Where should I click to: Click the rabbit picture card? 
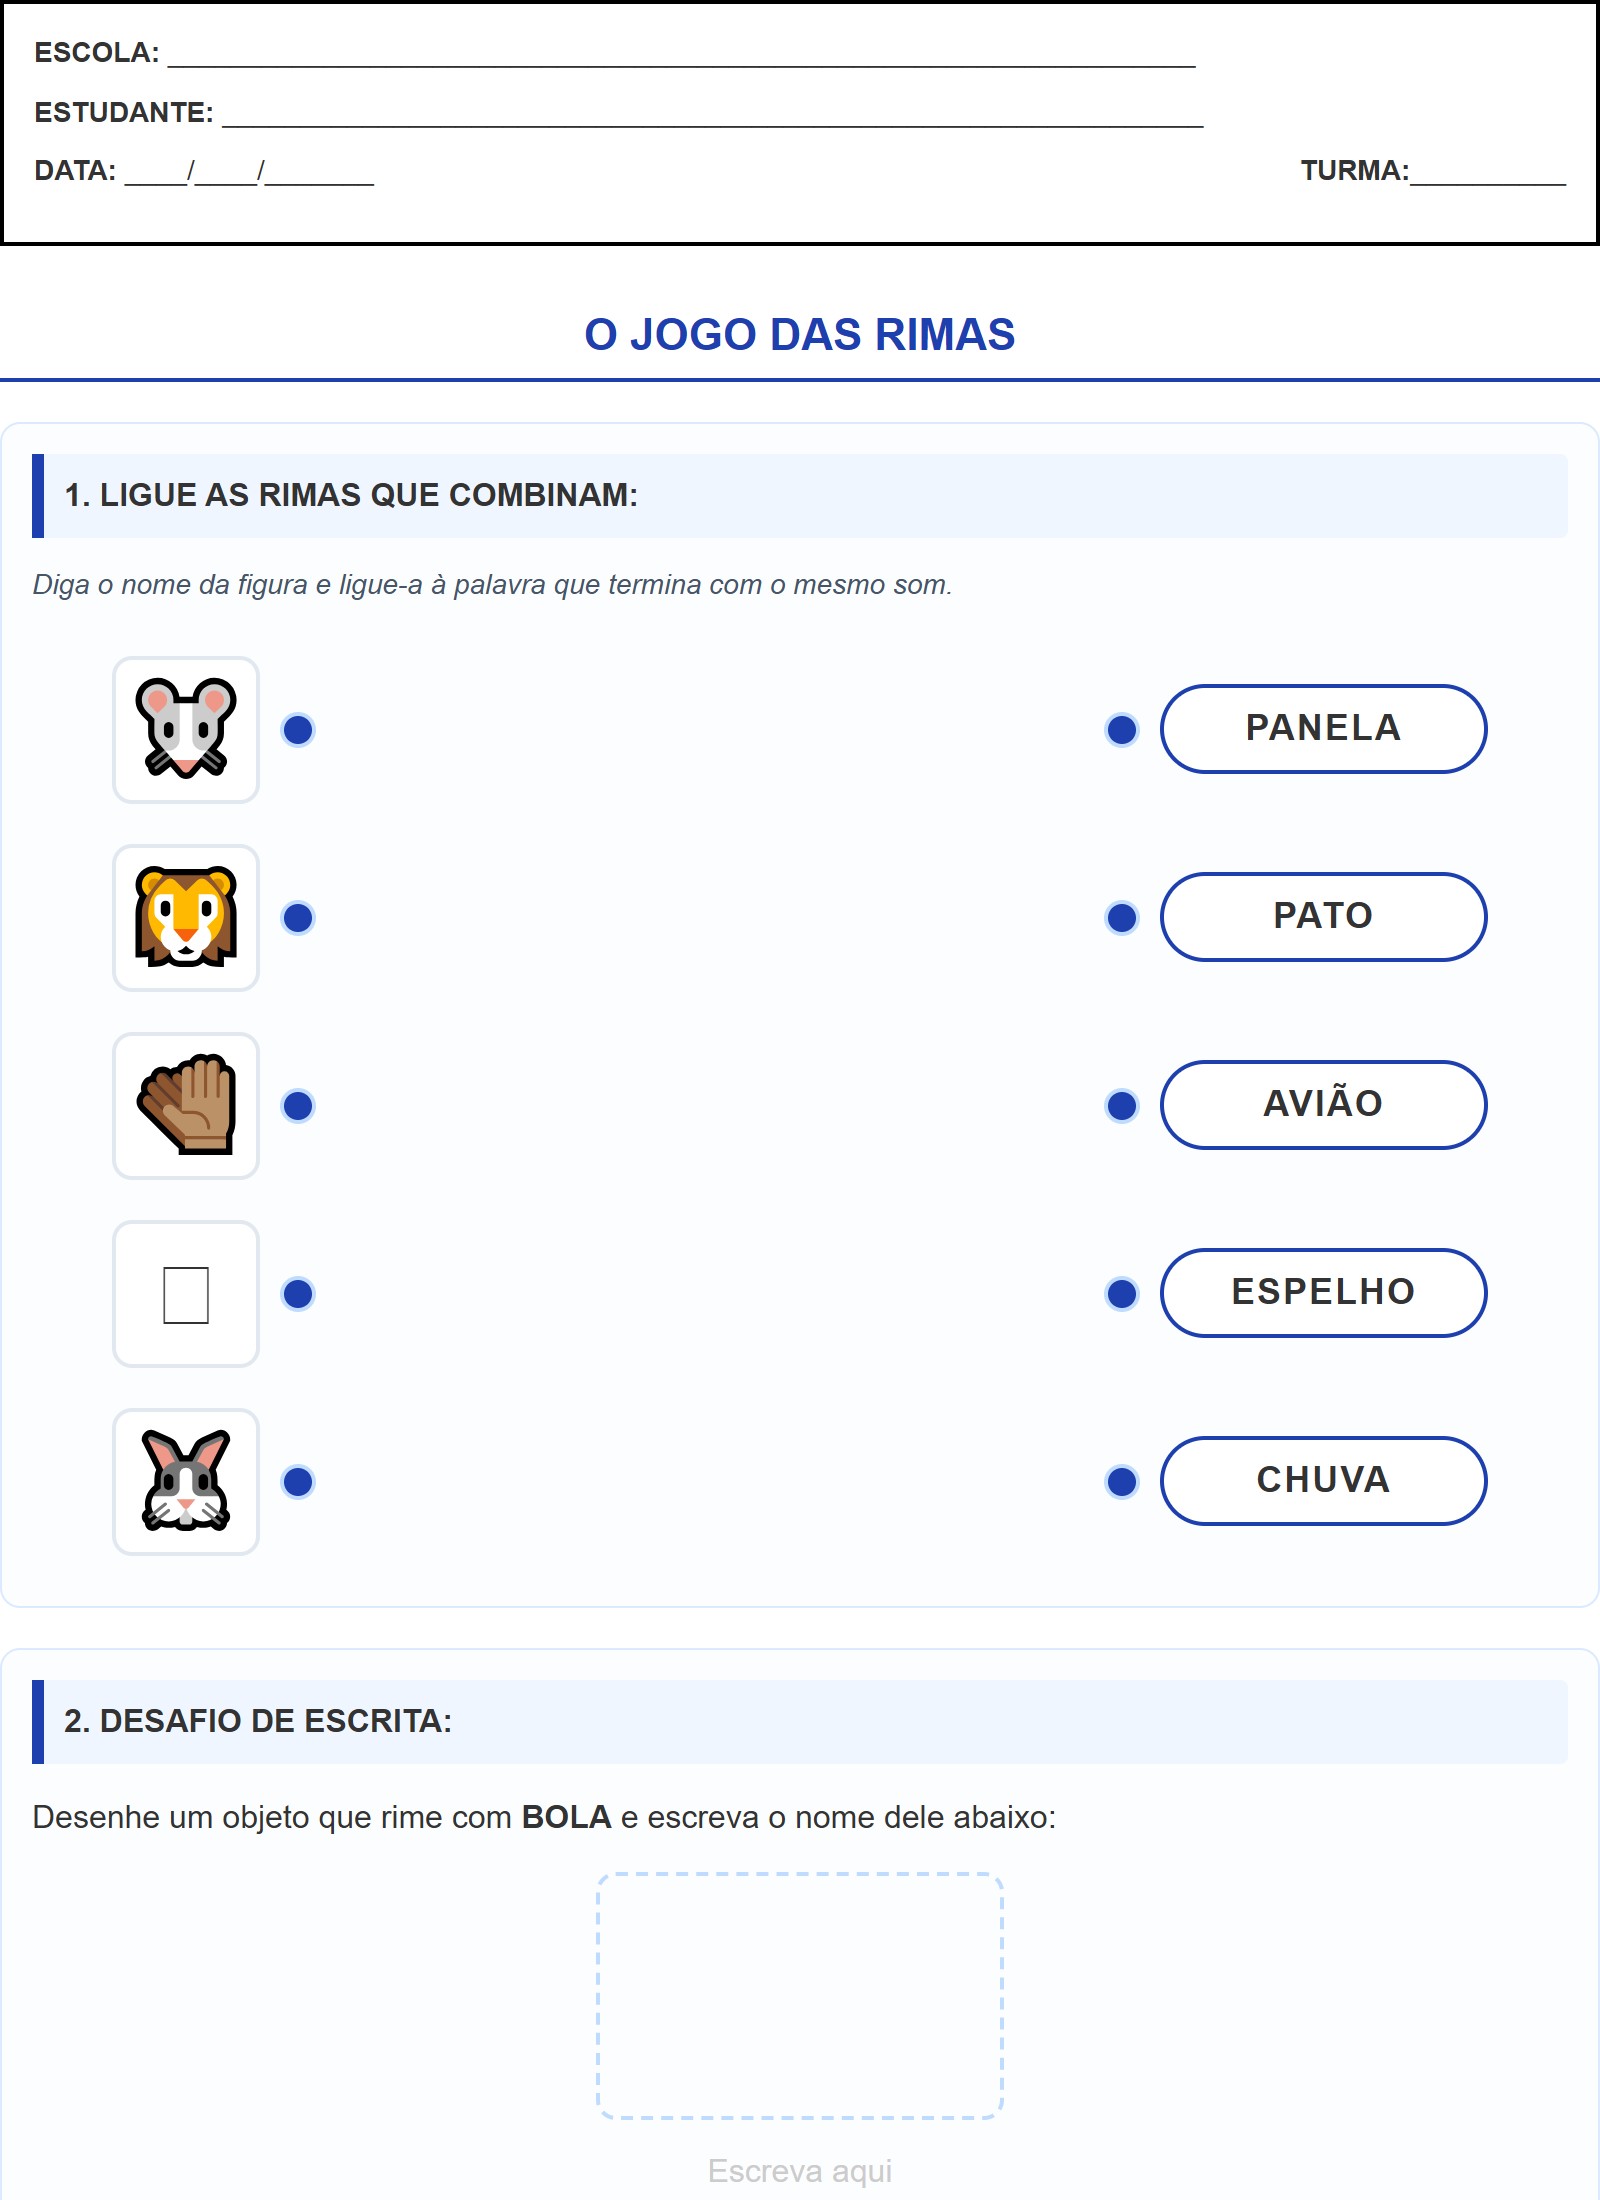(x=186, y=1482)
